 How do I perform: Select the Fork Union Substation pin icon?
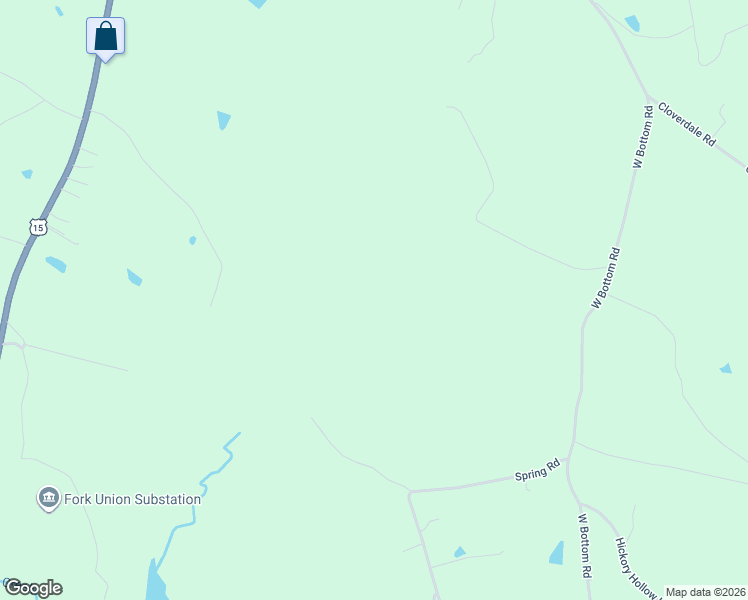pyautogui.click(x=48, y=498)
